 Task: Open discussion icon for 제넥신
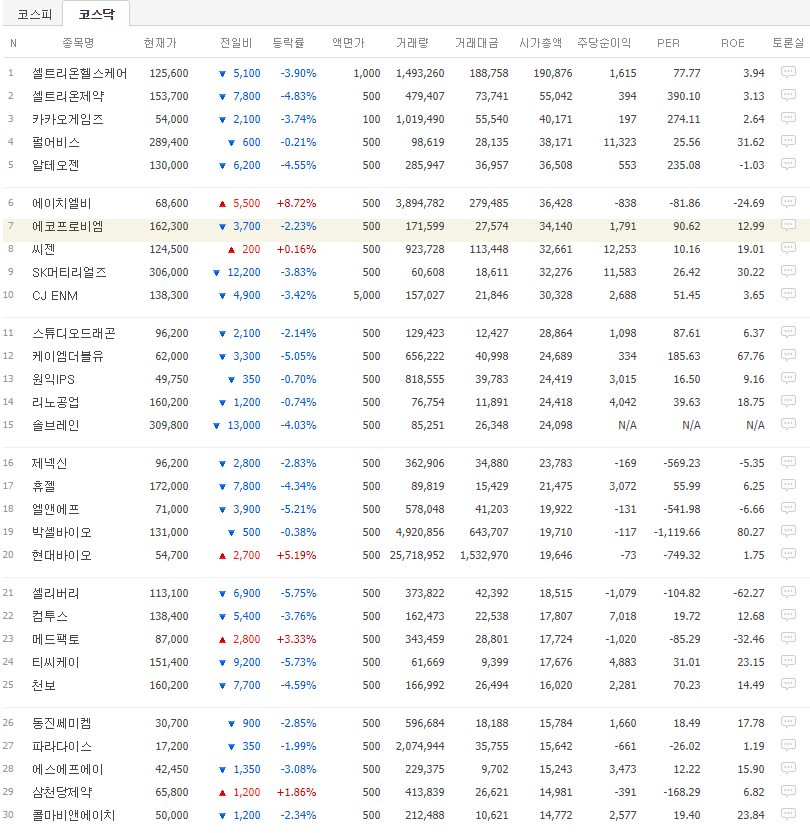tap(788, 462)
